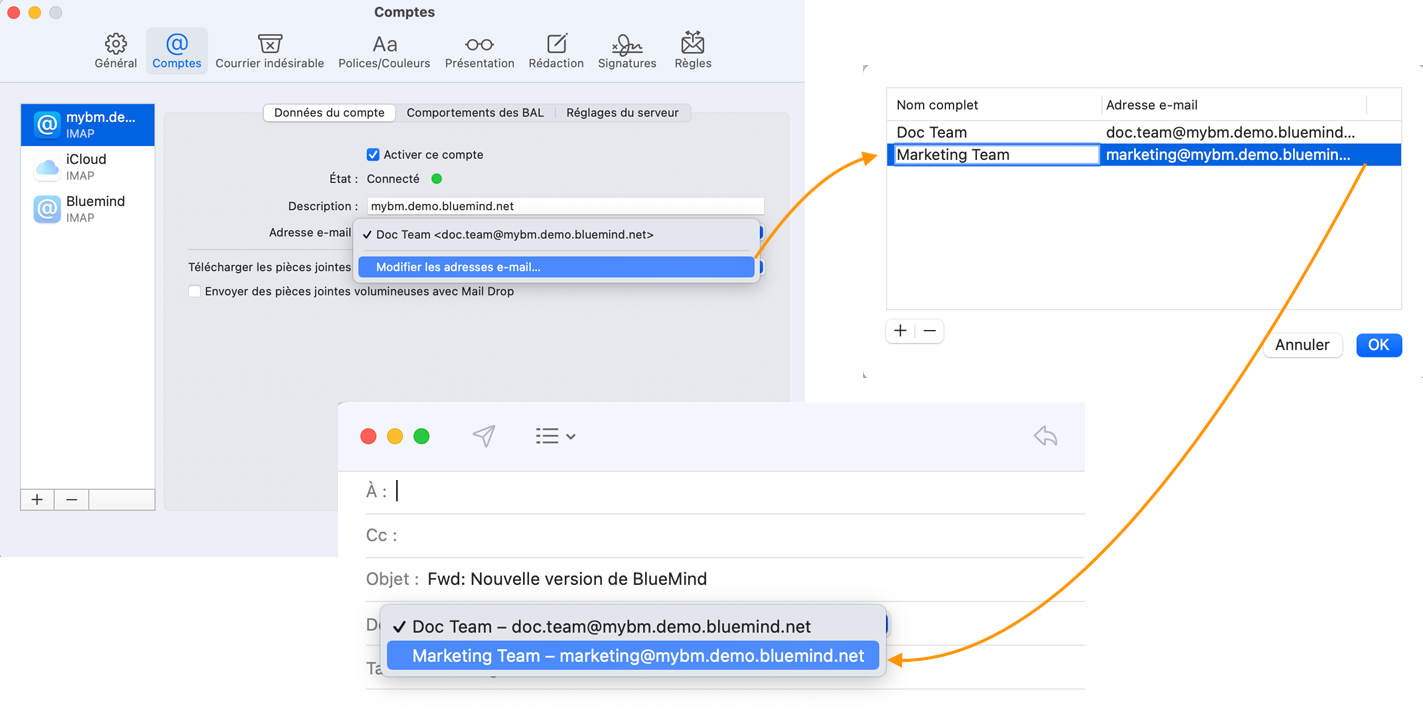Image resolution: width=1423 pixels, height=712 pixels.
Task: Open the Général preferences pane
Action: pos(116,50)
